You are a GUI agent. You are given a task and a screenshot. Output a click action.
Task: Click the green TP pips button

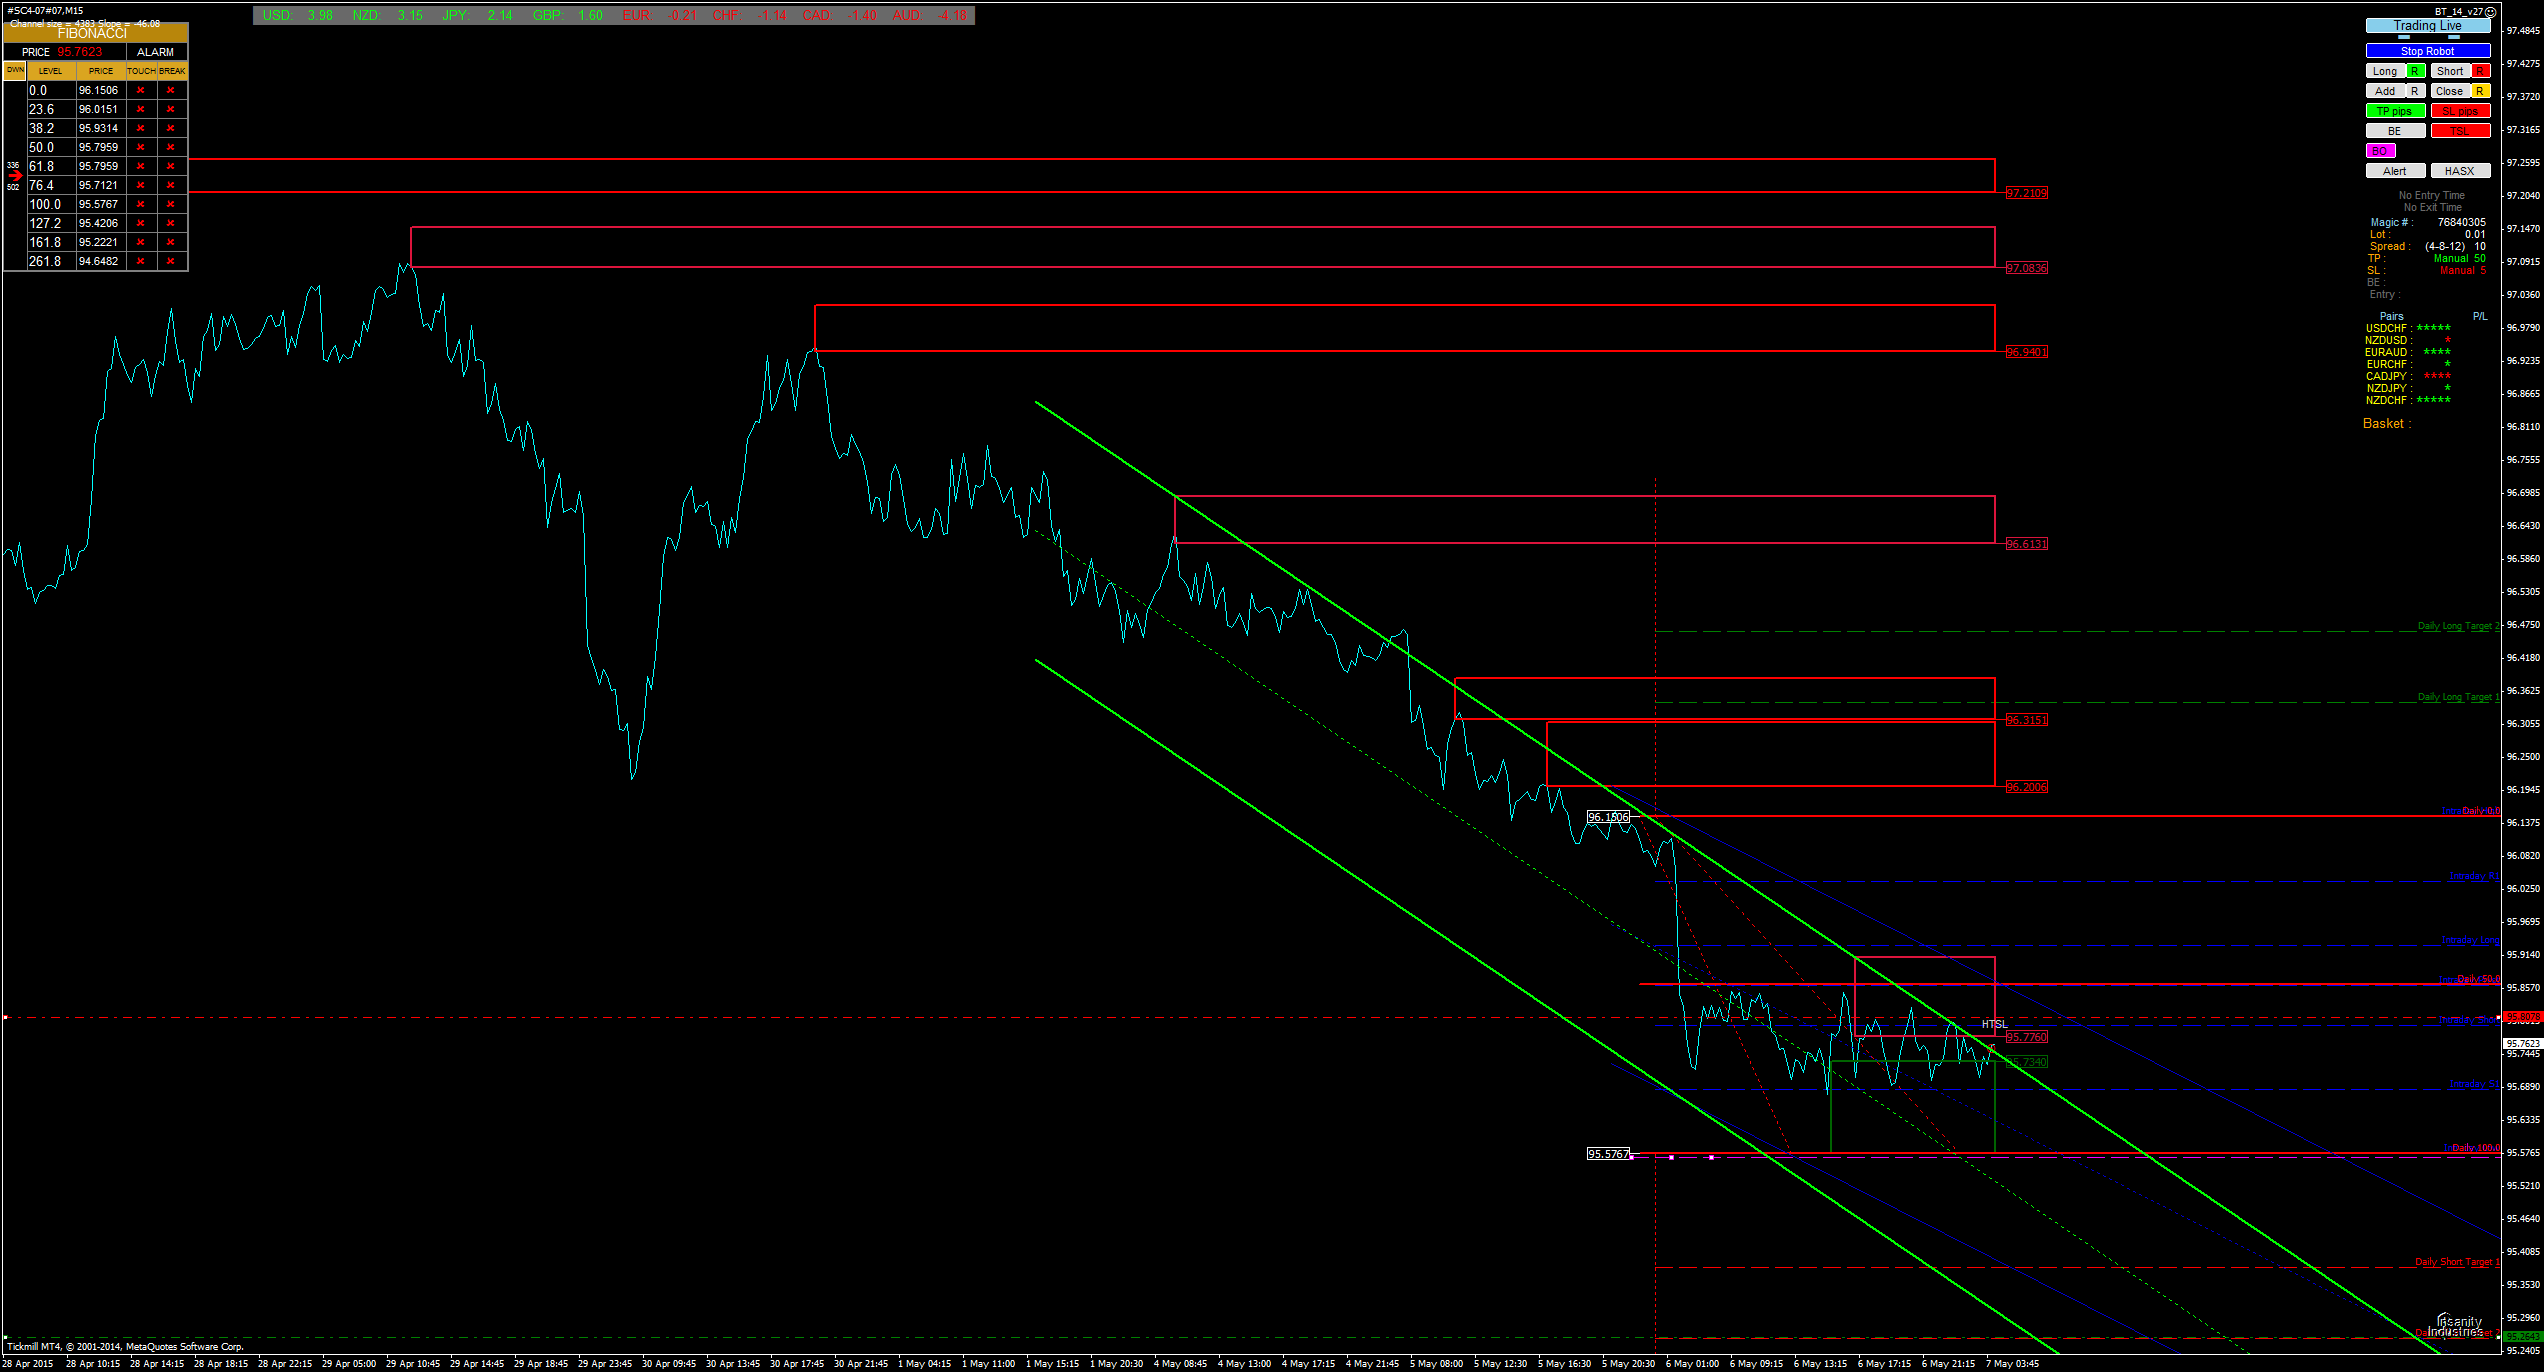[x=2395, y=111]
